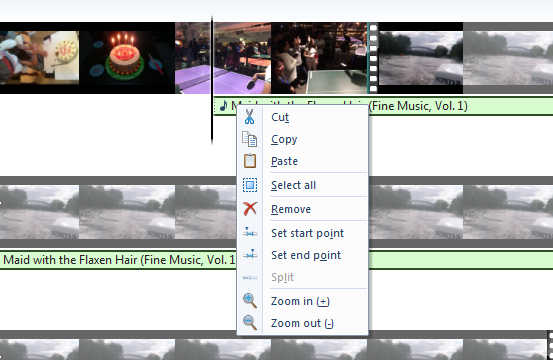Image resolution: width=553 pixels, height=360 pixels.
Task: Click the music note icon on audio track
Action: (223, 106)
